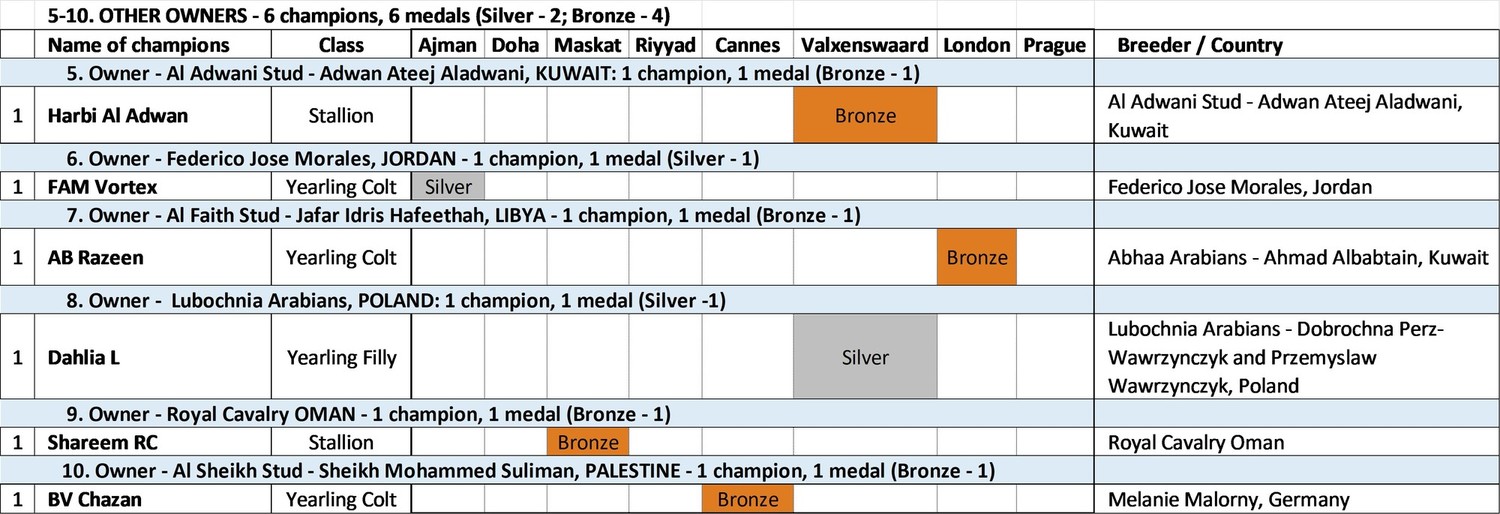Click the Harbi Al Adwan champion name cell
Viewport: 1500px width, 514px height.
[x=118, y=116]
